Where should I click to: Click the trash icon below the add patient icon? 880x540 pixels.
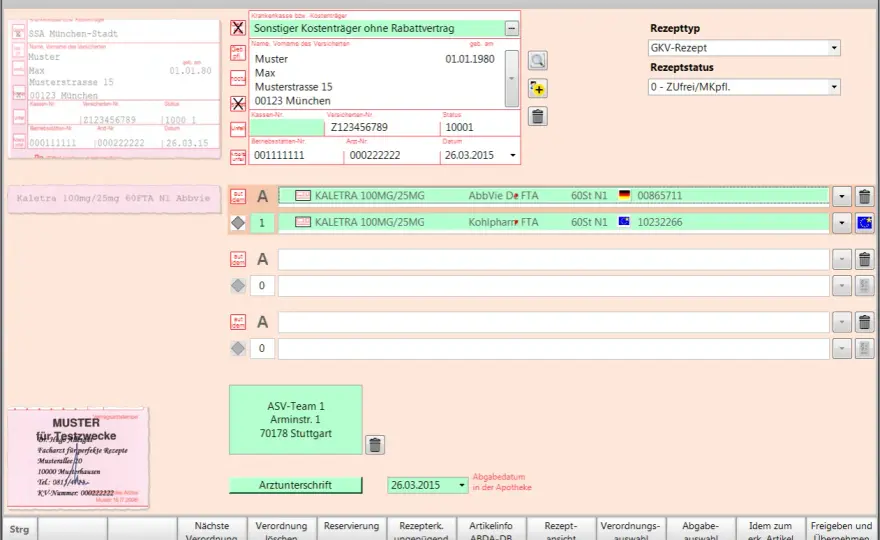click(x=538, y=117)
